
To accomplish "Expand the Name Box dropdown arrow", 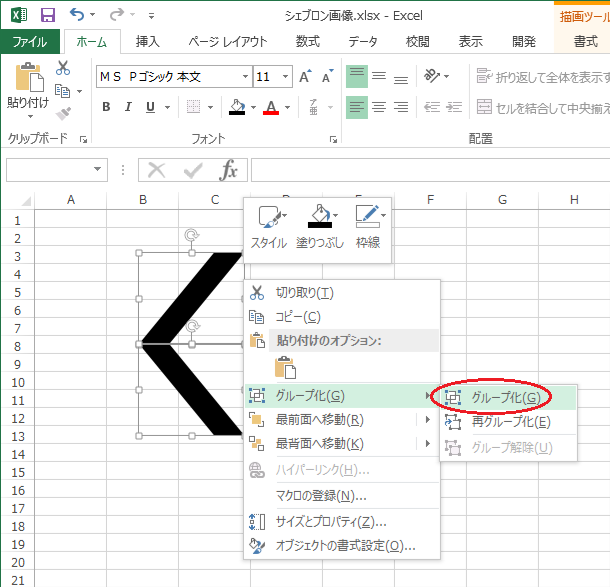I will [x=98, y=170].
